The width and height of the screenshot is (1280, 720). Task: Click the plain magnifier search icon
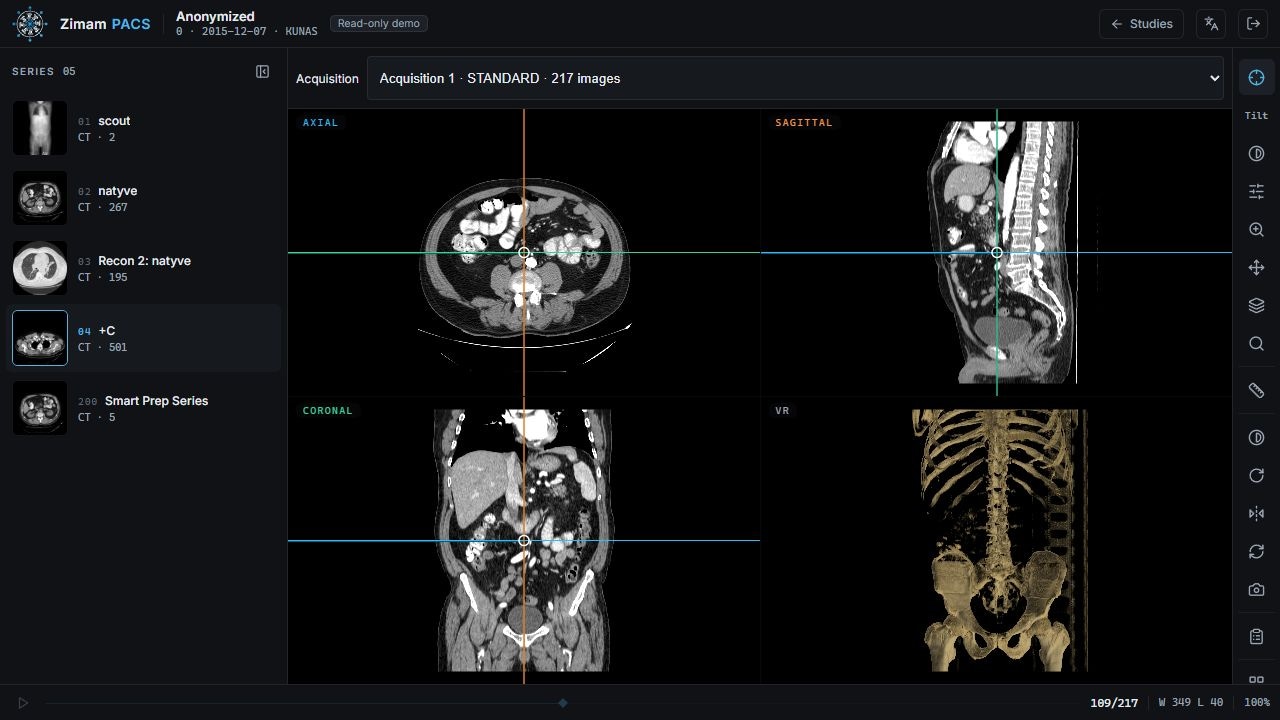[1256, 344]
